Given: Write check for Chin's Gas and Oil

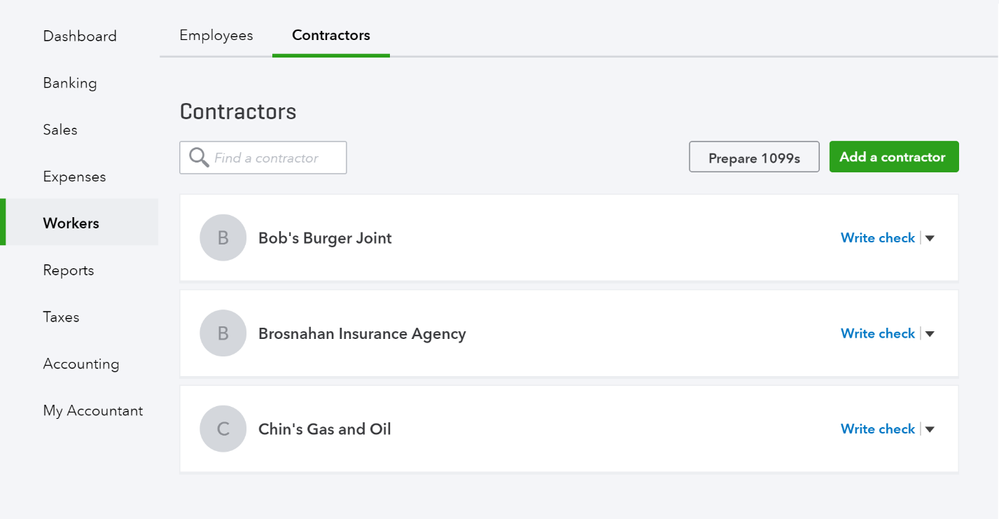Looking at the screenshot, I should click(877, 429).
